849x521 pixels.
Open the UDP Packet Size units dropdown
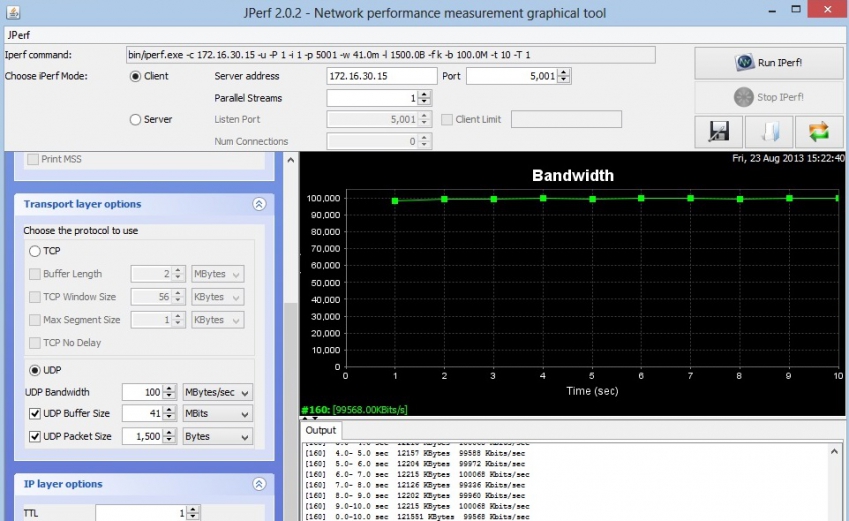pyautogui.click(x=217, y=437)
